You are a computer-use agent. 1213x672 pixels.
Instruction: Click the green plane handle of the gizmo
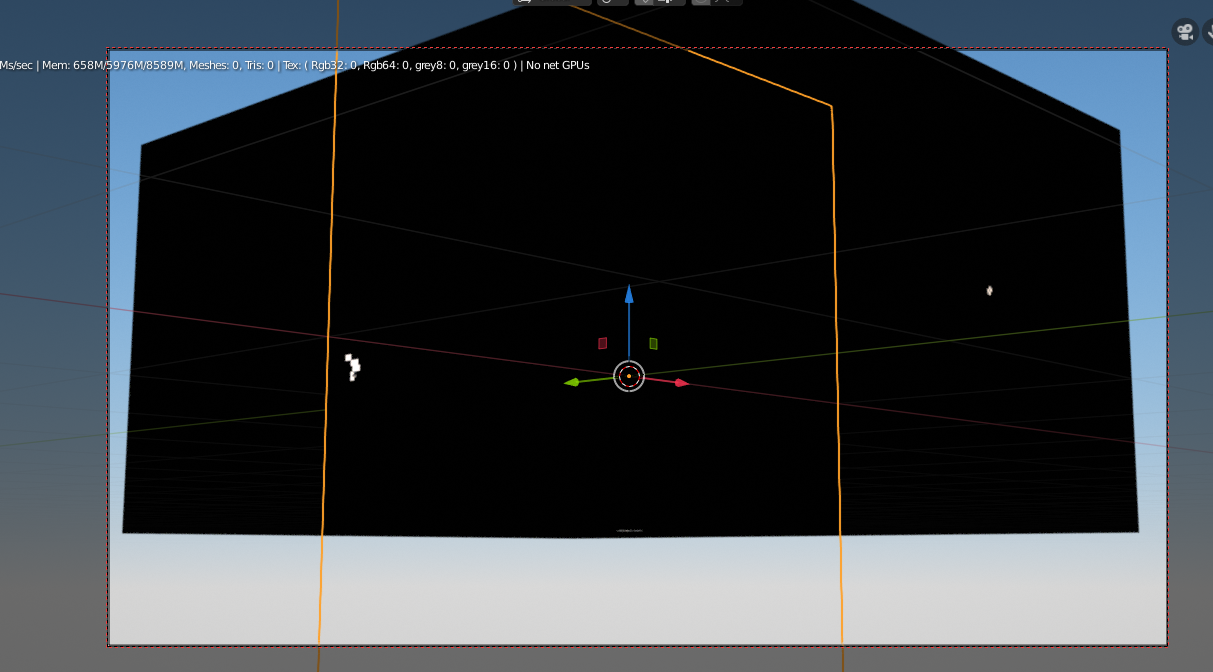click(x=653, y=343)
